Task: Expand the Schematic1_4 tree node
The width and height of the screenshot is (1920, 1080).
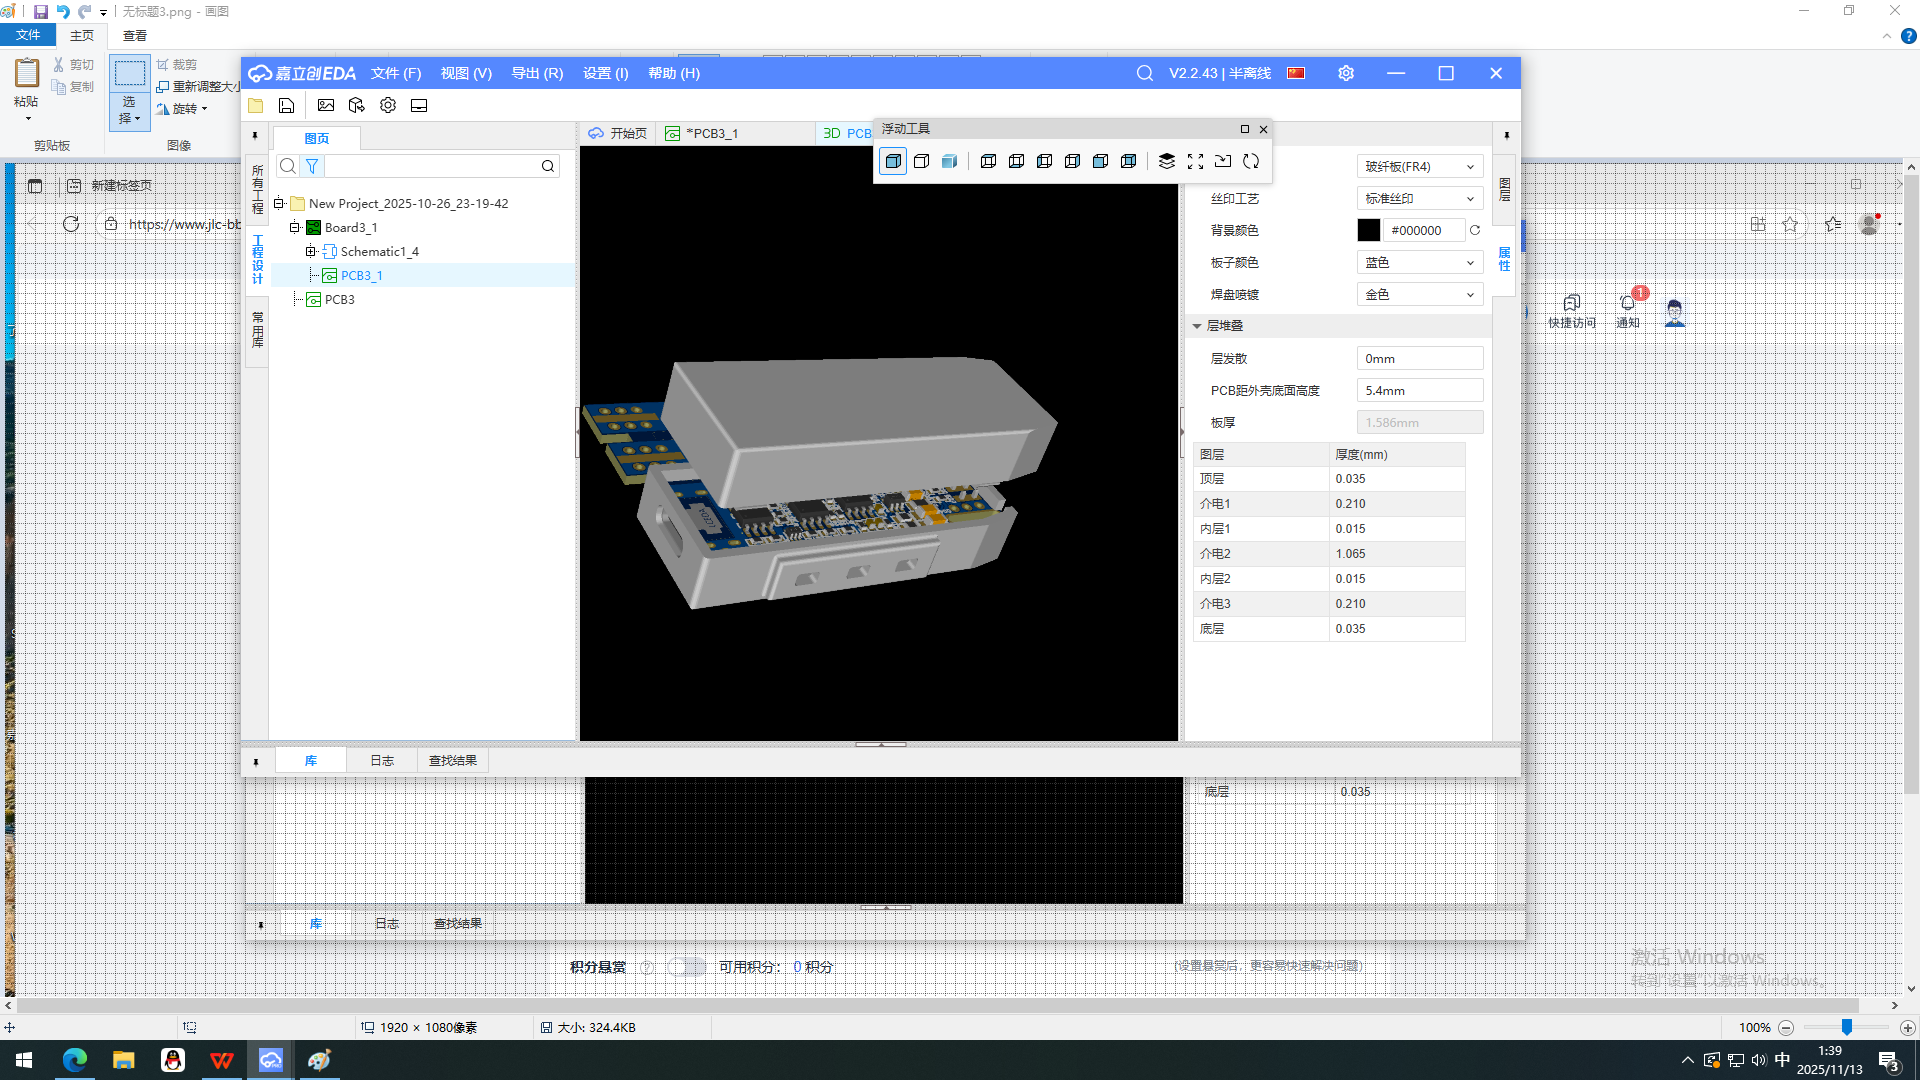Action: point(310,251)
